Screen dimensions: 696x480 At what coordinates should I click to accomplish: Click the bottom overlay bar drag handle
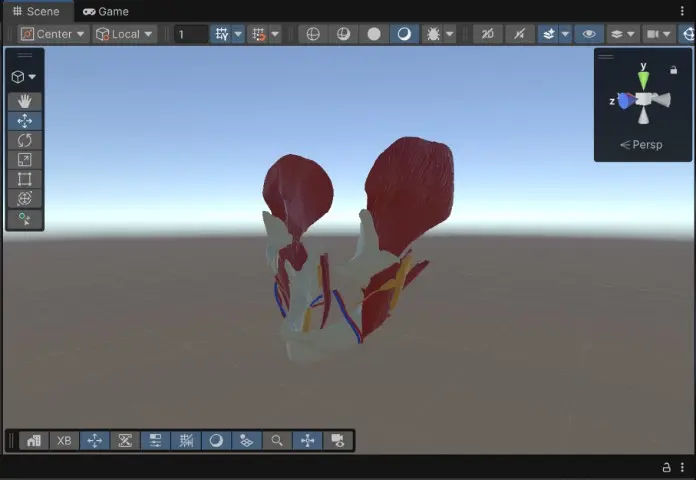pos(12,440)
